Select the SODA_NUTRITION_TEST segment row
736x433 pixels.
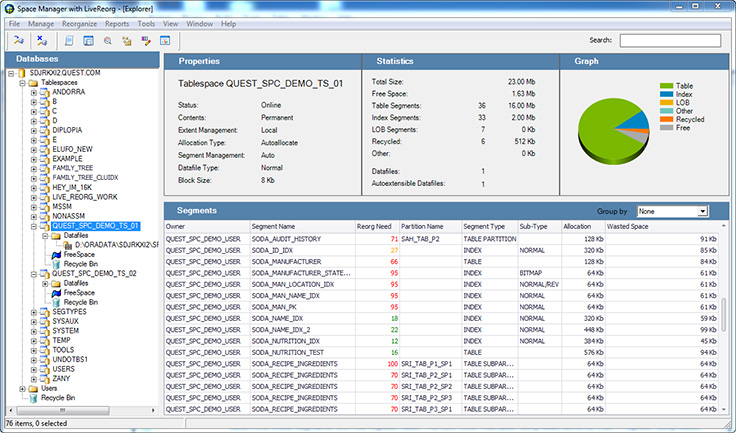(441, 352)
